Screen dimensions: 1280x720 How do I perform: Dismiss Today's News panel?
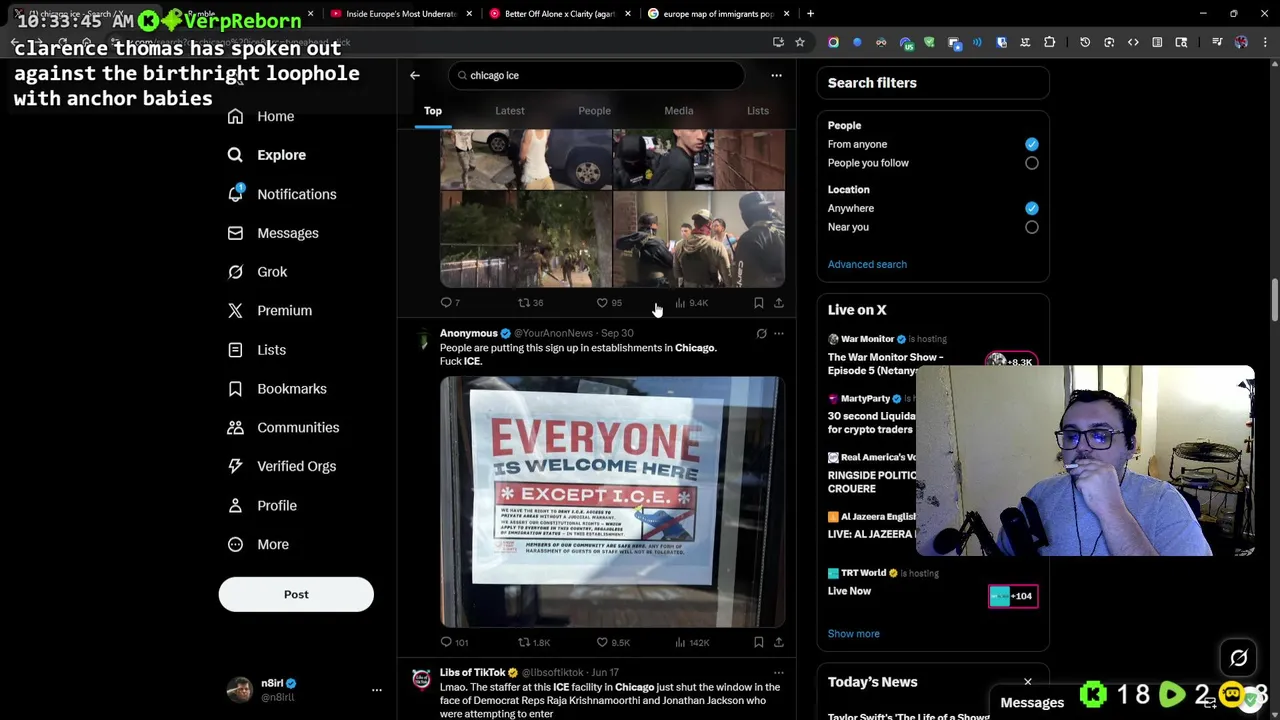point(1027,682)
